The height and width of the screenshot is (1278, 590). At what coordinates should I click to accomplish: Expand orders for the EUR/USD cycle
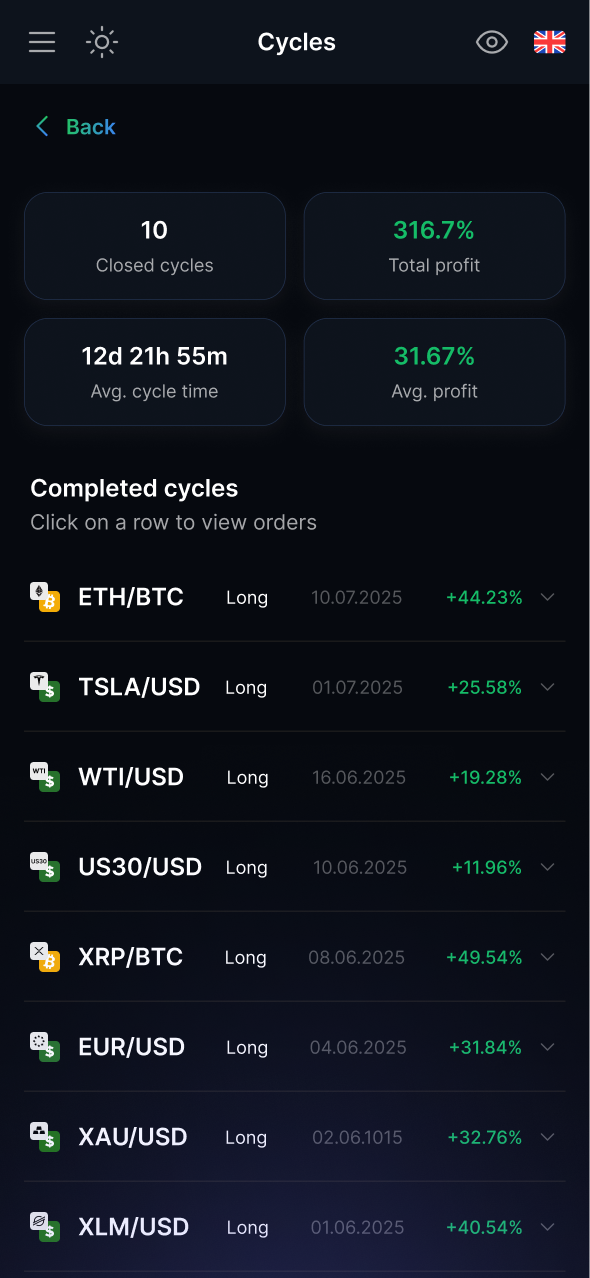coord(547,1047)
